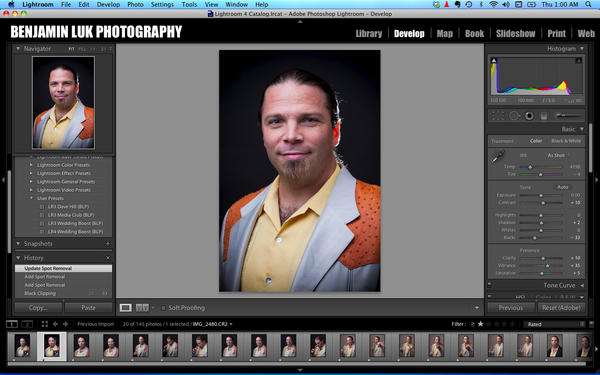Collapse the Navigator panel
The width and height of the screenshot is (600, 375).
pos(18,49)
